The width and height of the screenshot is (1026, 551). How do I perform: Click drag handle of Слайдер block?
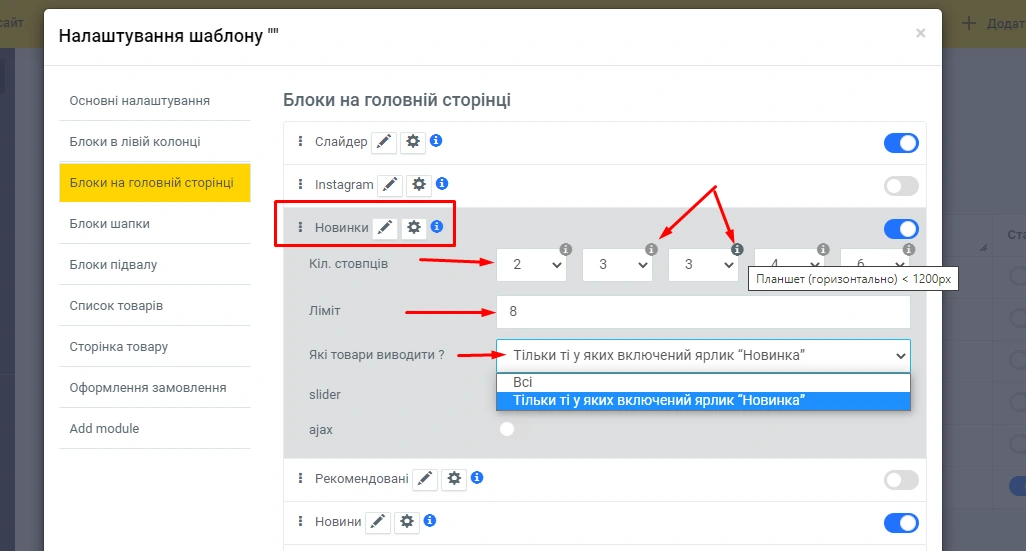click(300, 142)
